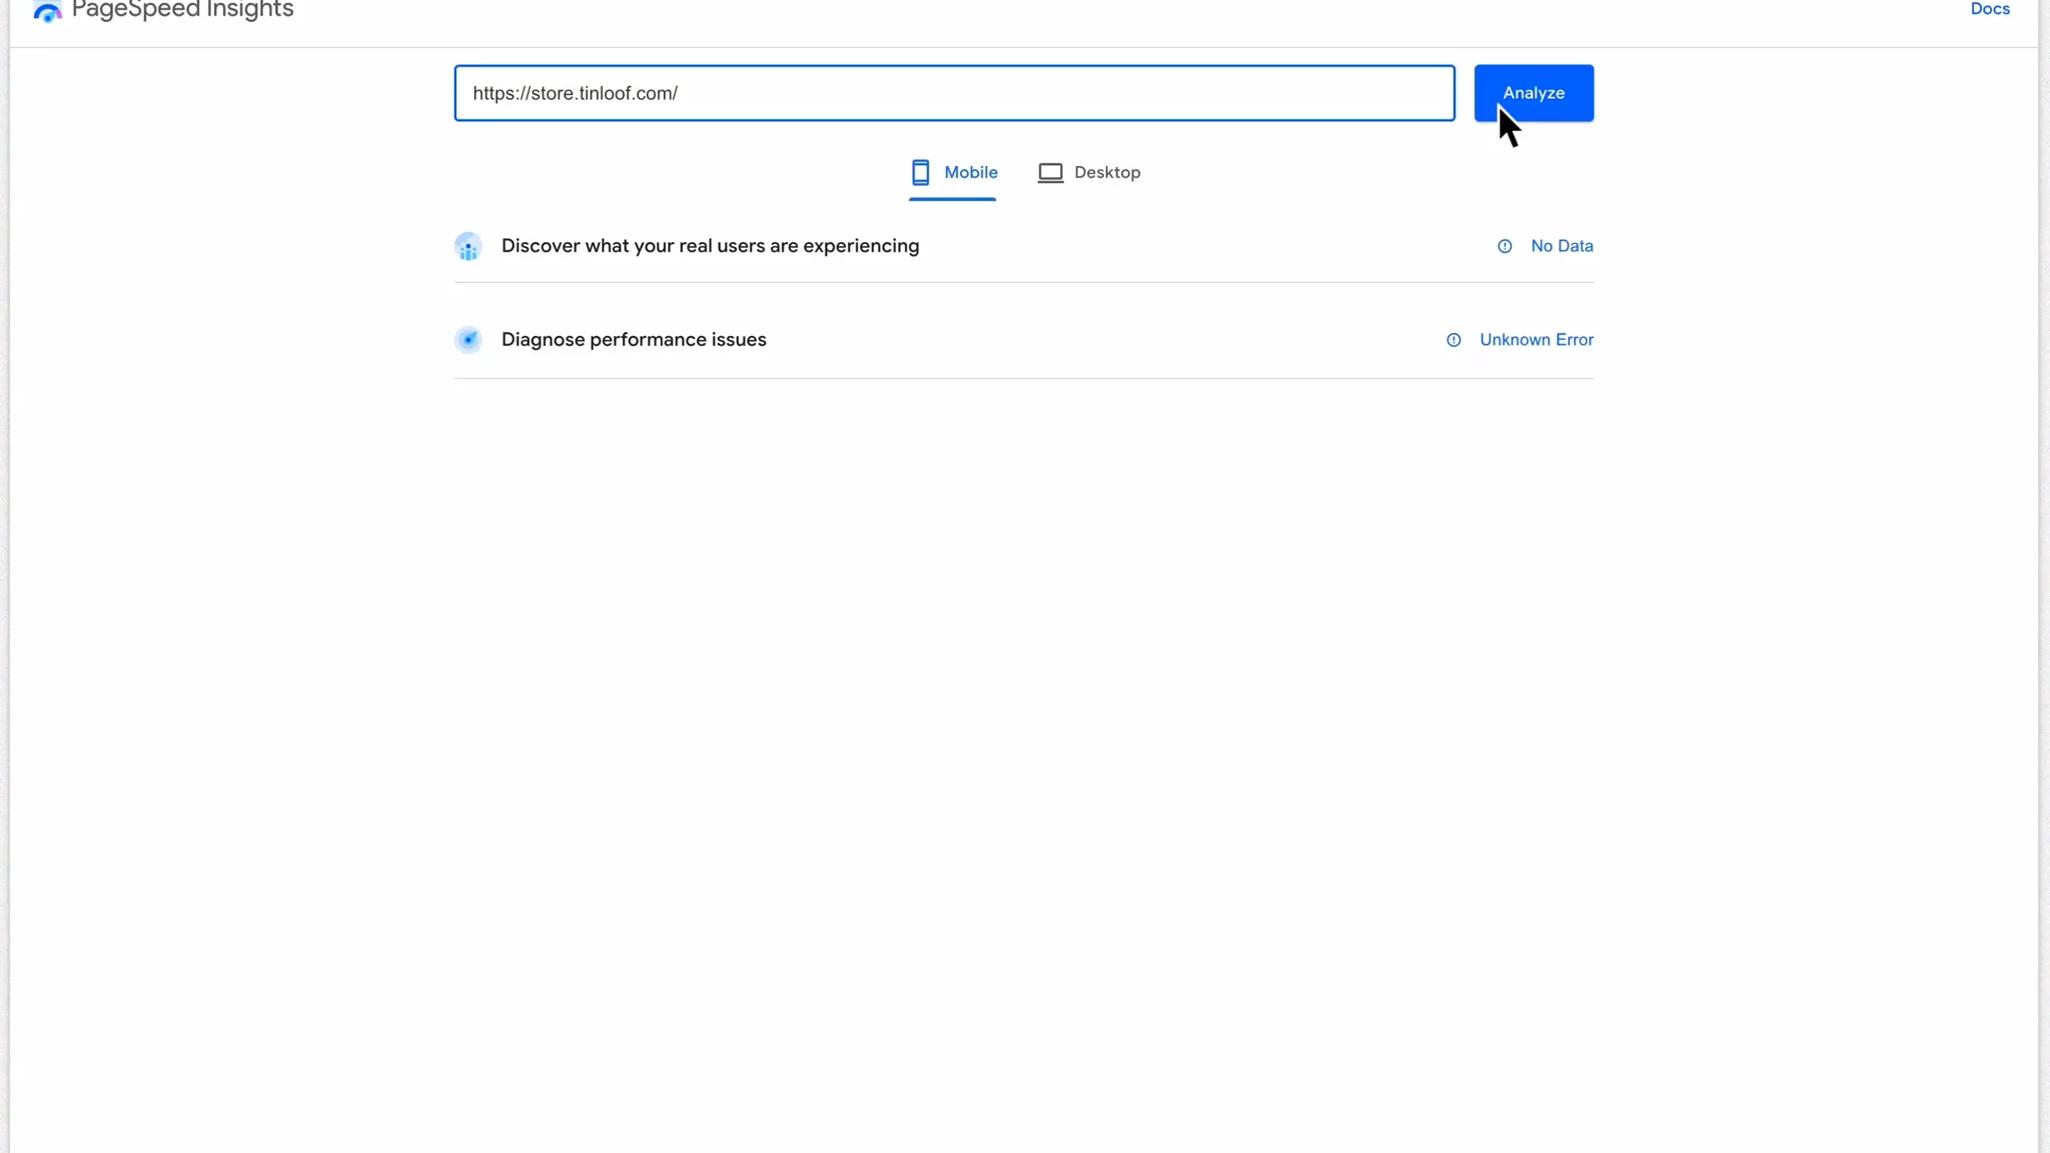Click the blue underline beneath Mobile tab
The height and width of the screenshot is (1153, 2050).
[952, 198]
